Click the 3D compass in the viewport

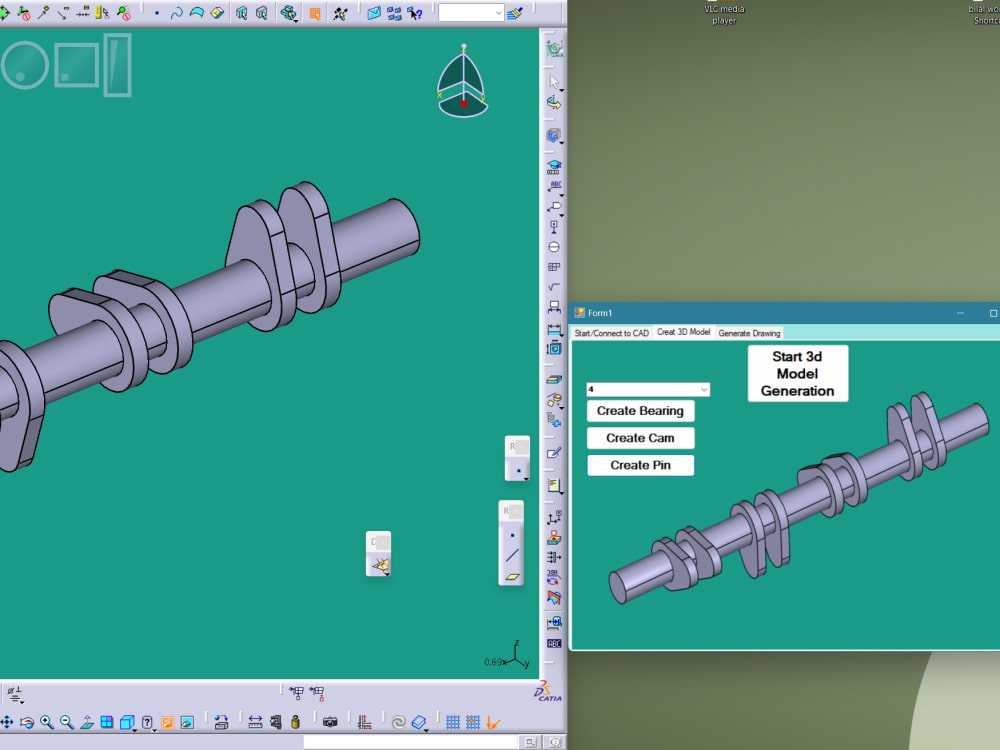tap(463, 81)
